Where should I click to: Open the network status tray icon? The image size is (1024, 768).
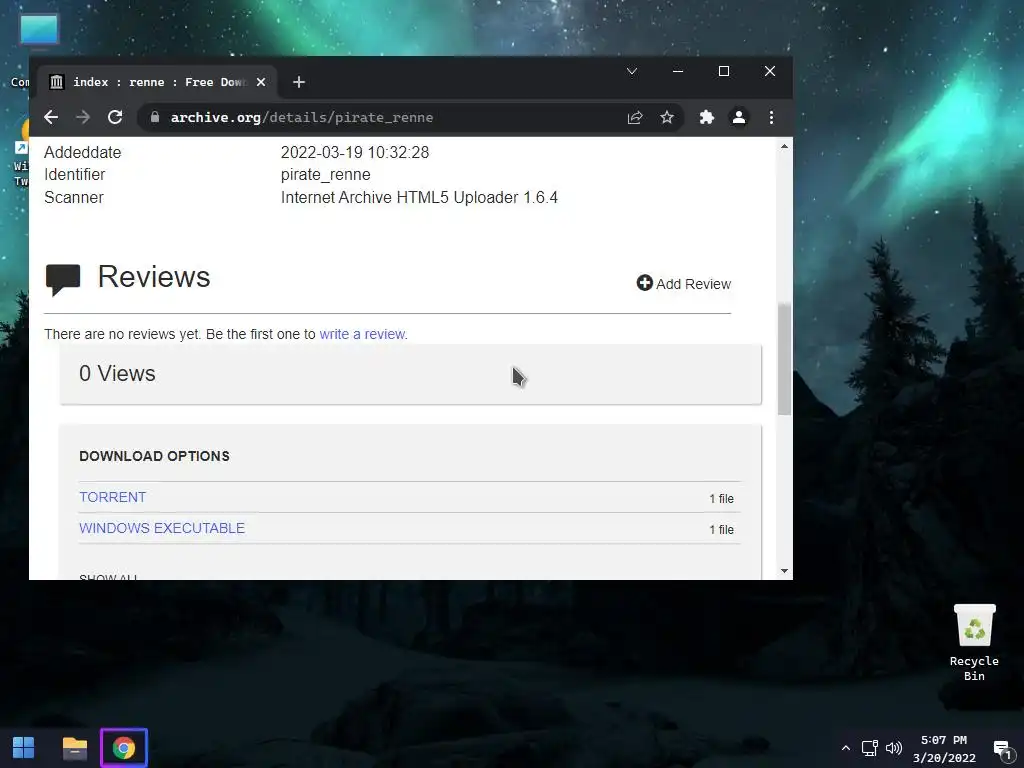869,748
